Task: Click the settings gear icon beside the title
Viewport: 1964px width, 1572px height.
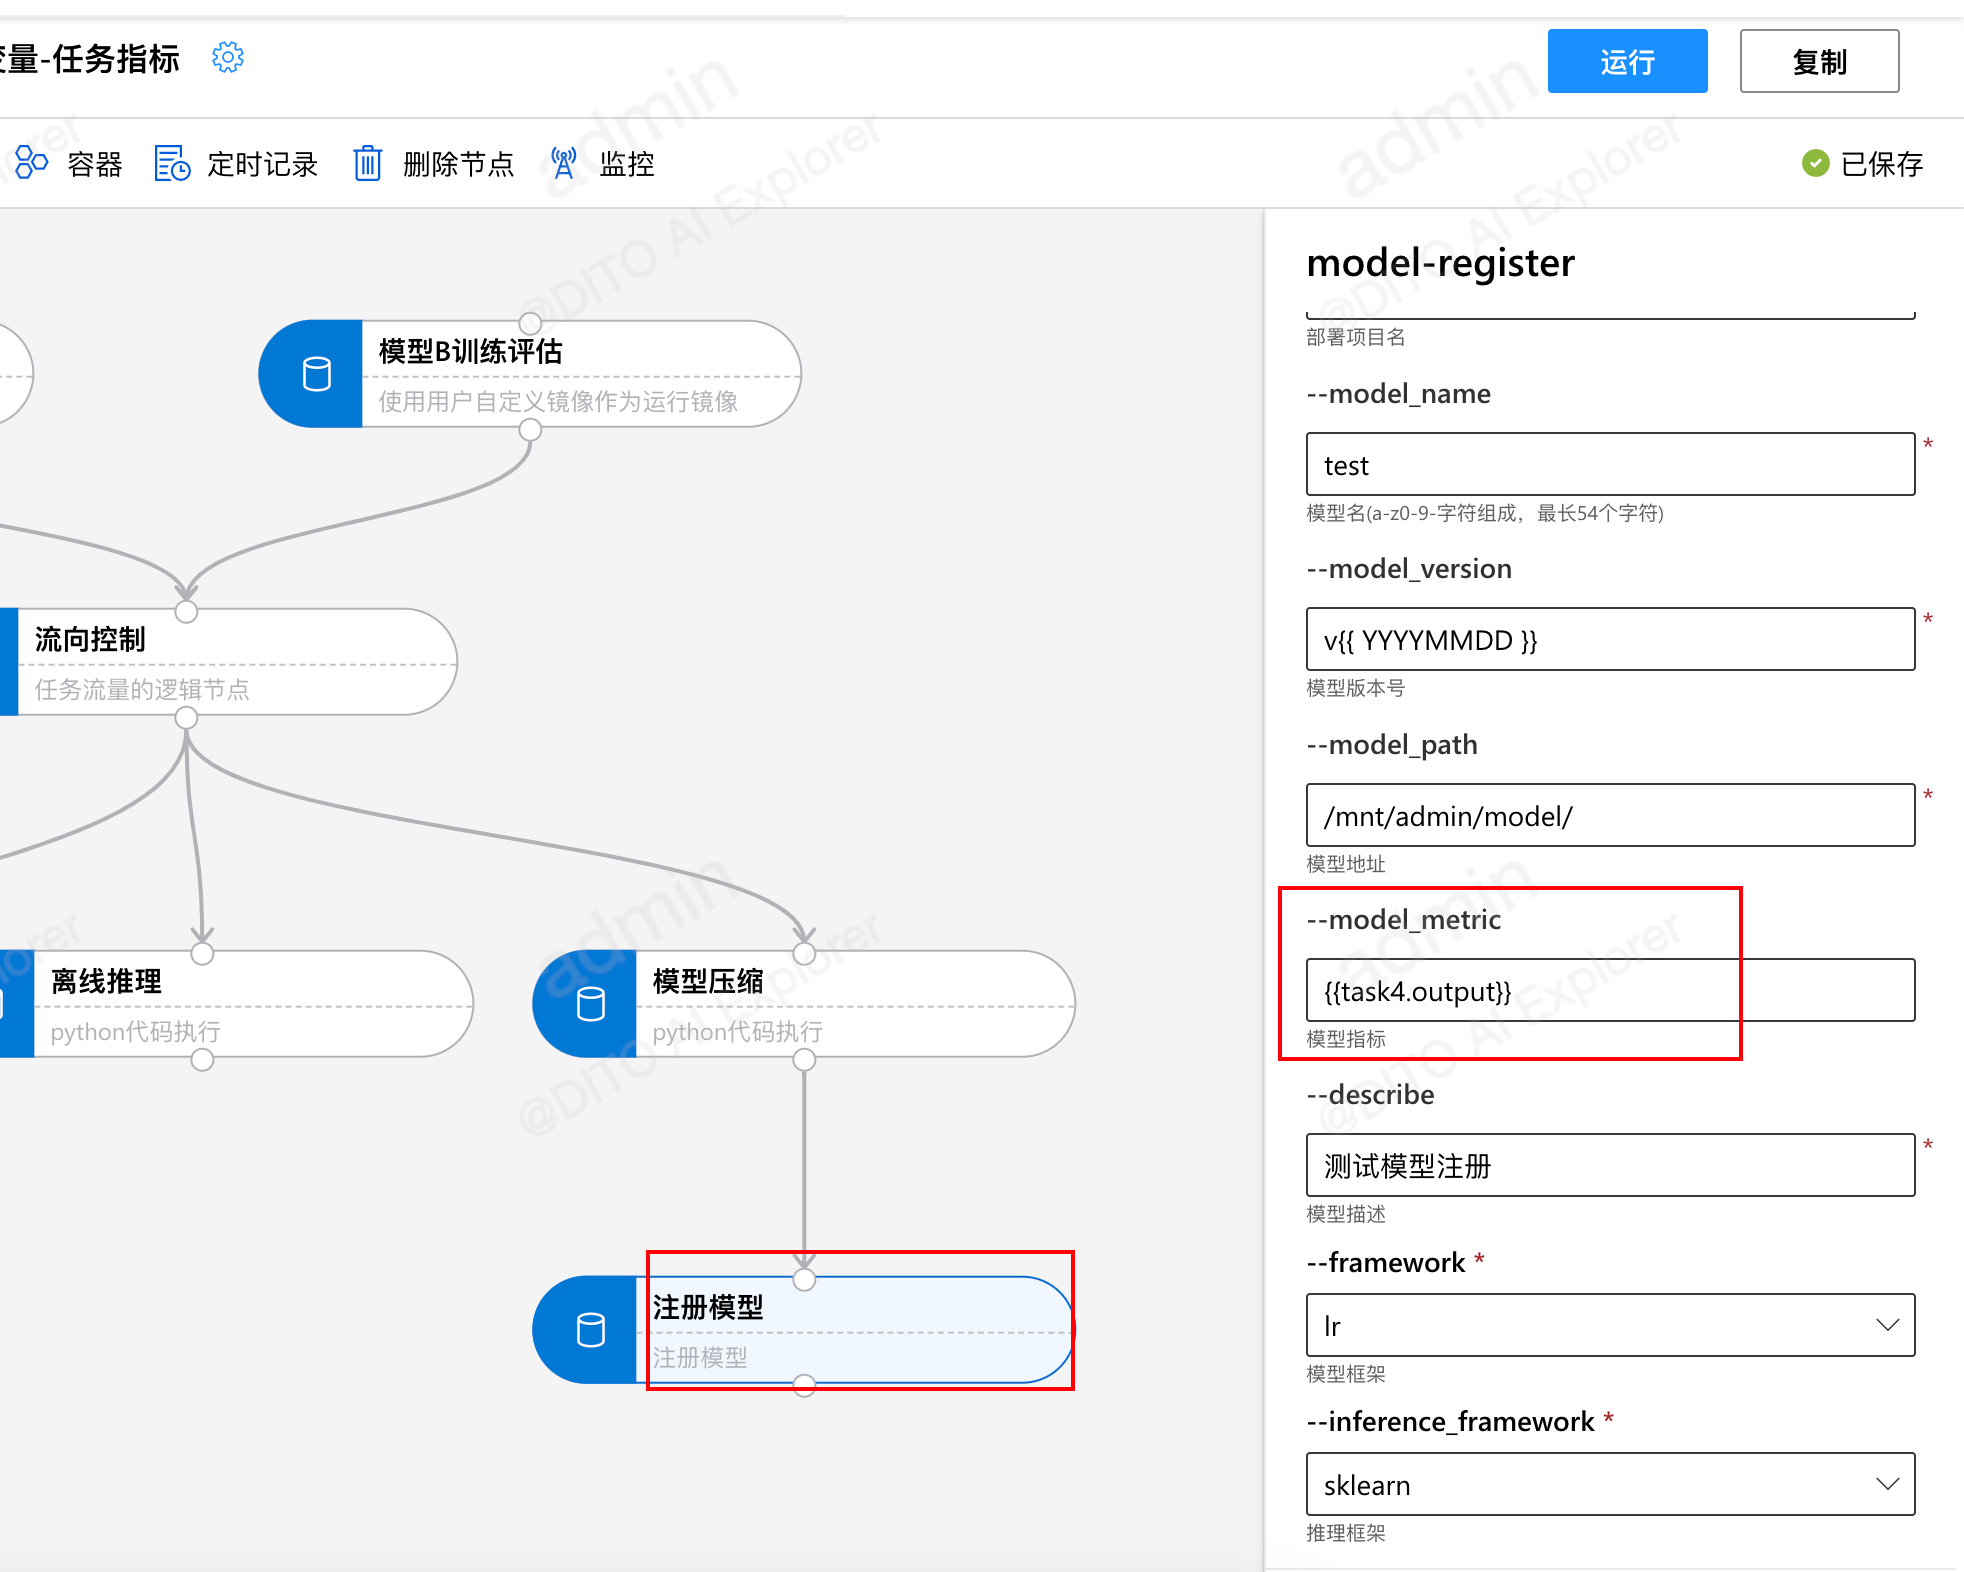Action: click(228, 58)
